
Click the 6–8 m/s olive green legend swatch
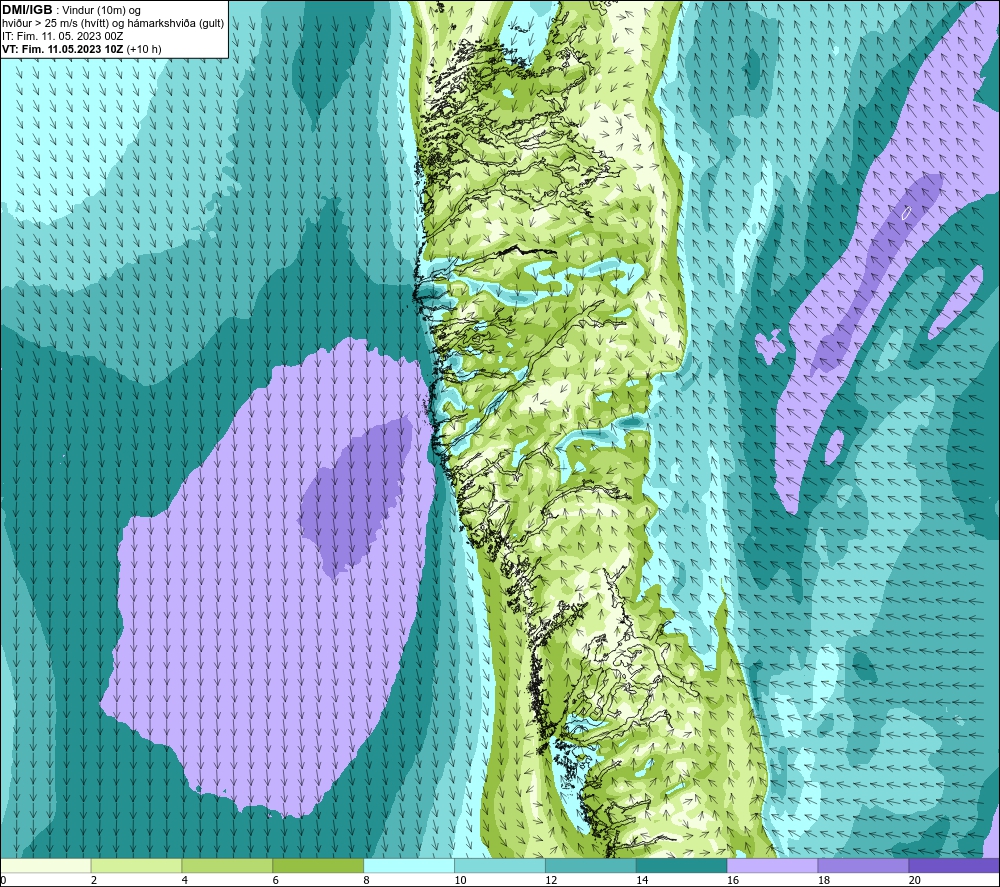tap(318, 865)
